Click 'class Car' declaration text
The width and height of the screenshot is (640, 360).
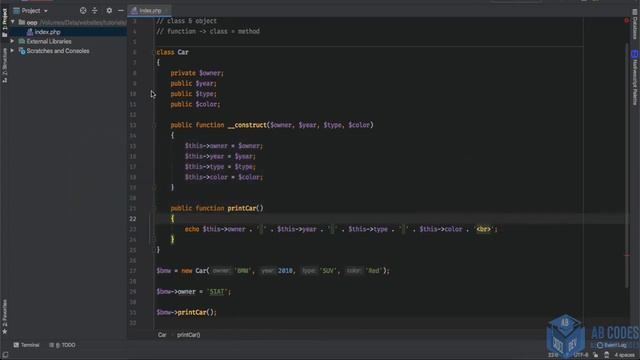click(172, 52)
